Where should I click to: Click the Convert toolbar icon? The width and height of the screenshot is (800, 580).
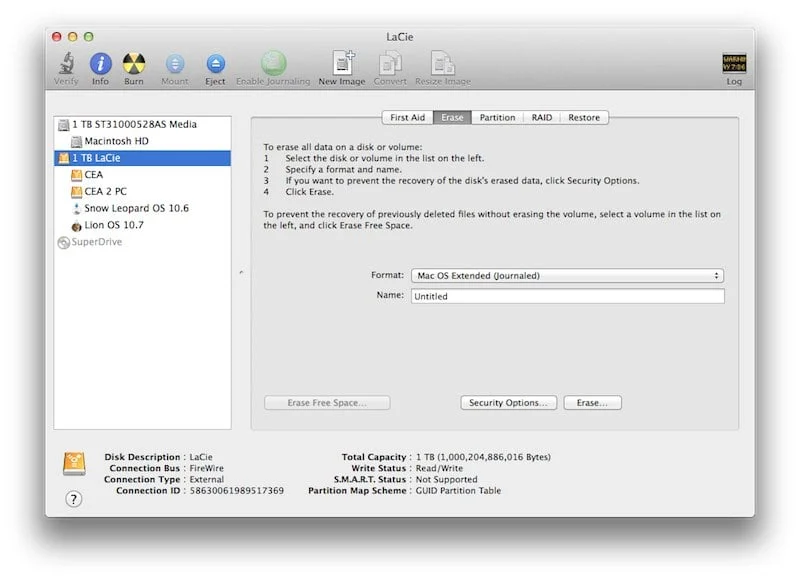[x=390, y=64]
